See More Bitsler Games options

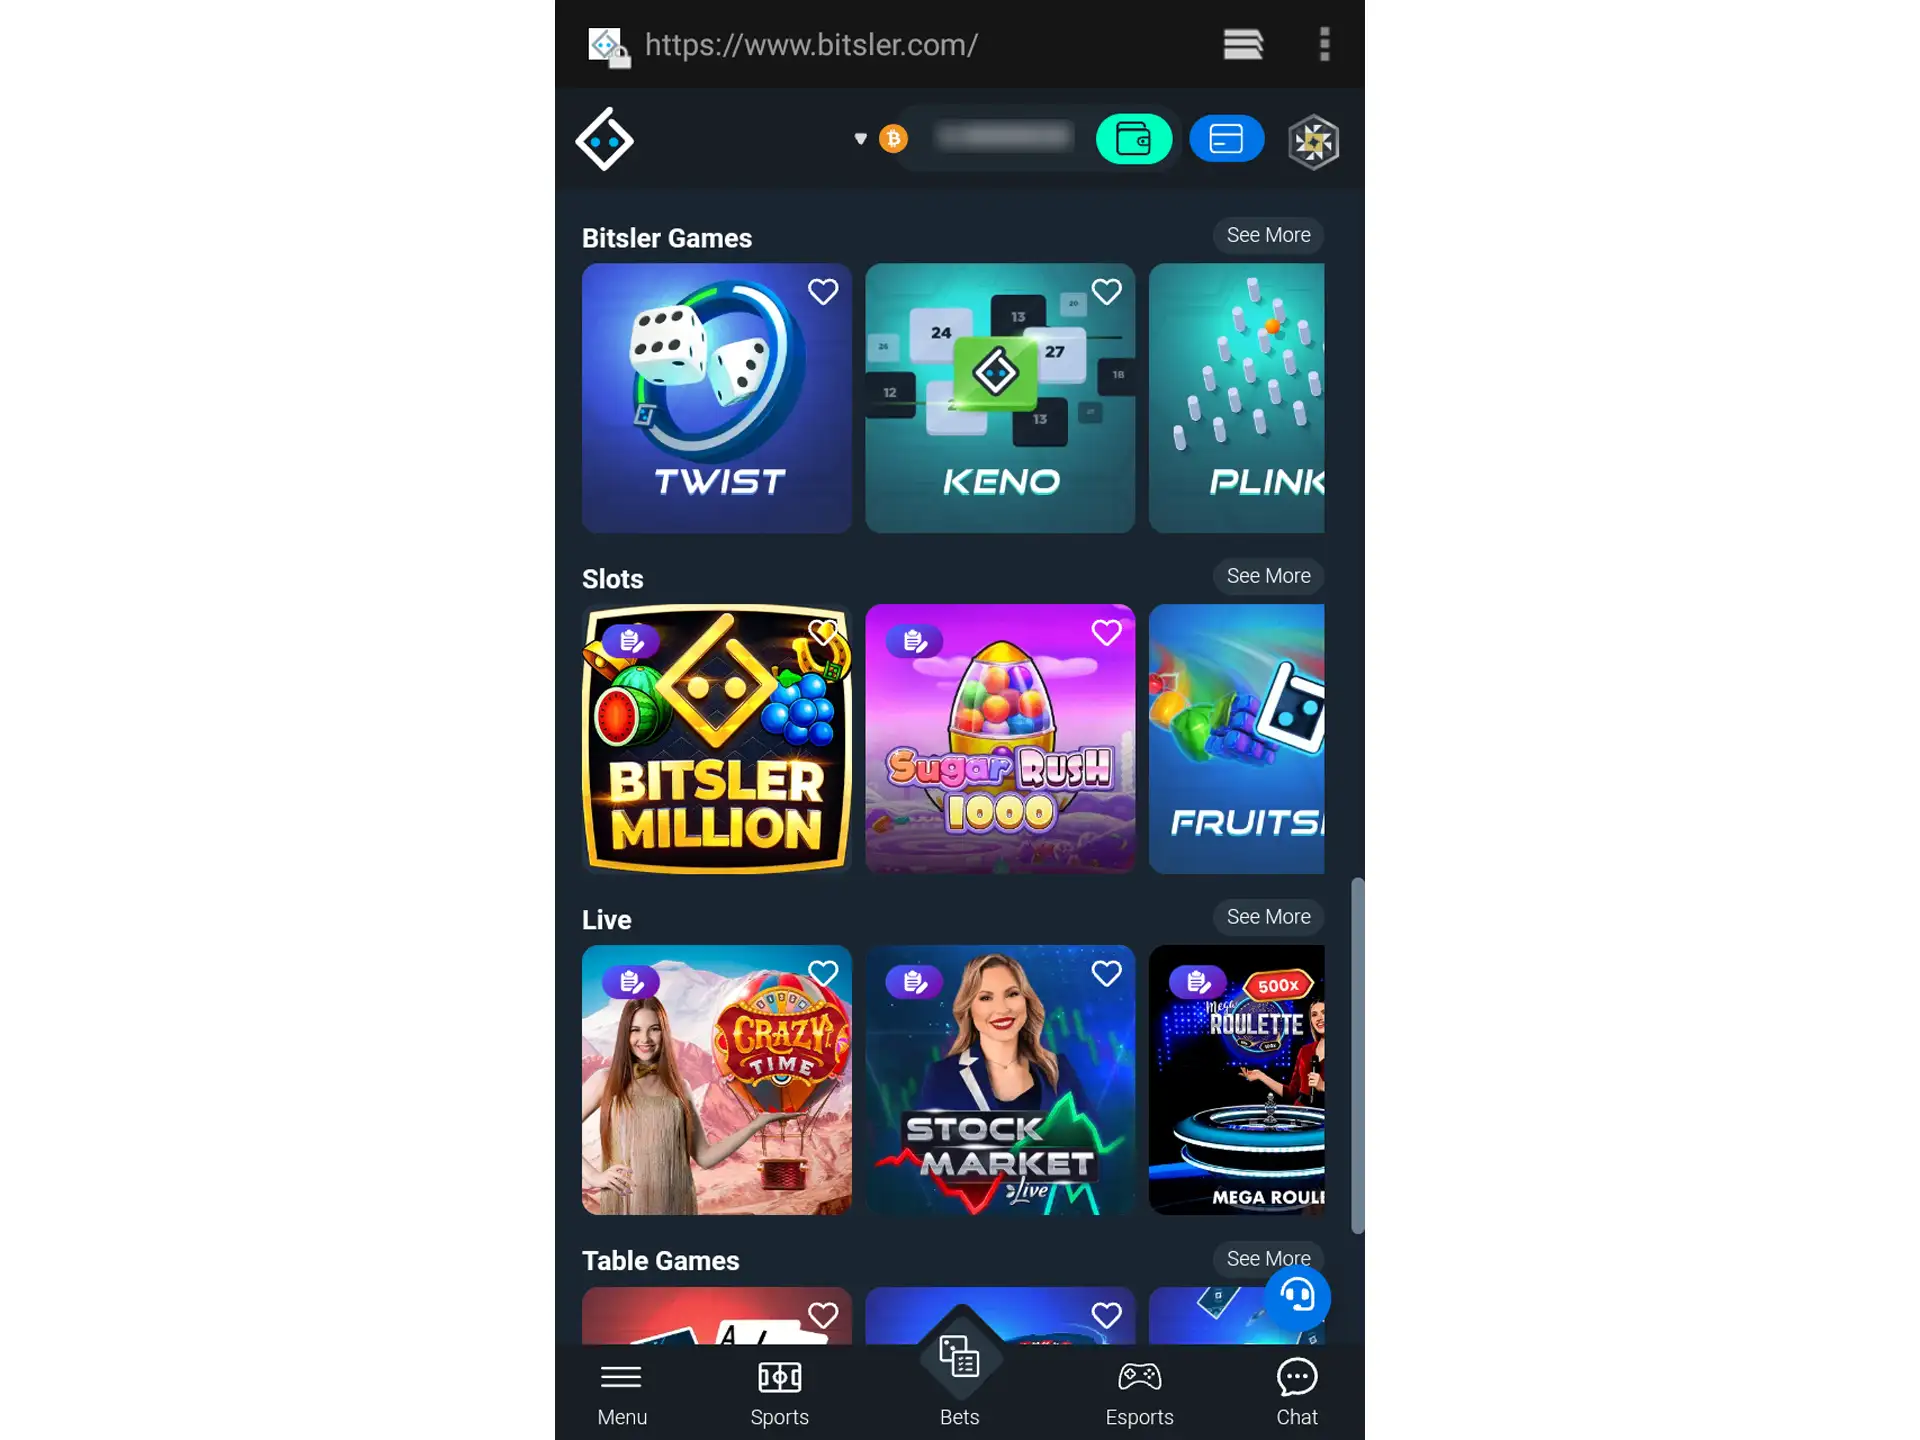coord(1268,234)
